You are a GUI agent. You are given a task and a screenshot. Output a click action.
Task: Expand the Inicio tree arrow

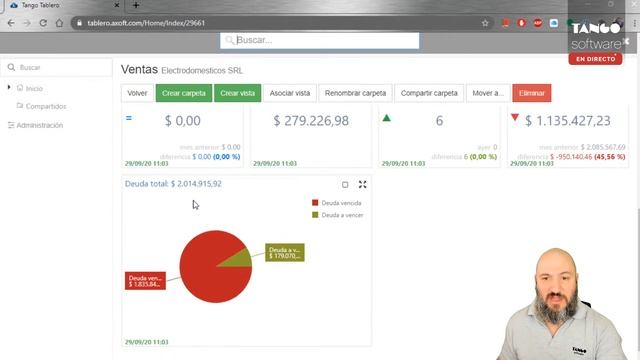pos(9,87)
